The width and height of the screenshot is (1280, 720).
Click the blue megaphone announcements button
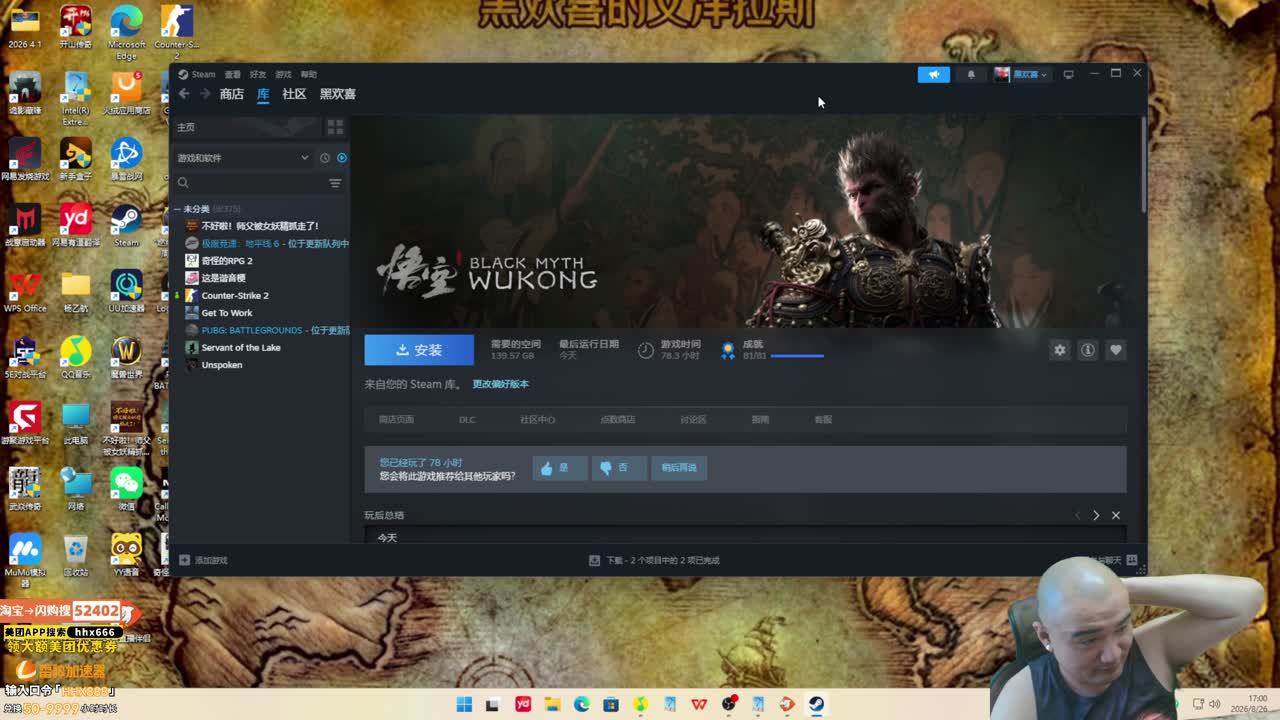coord(934,74)
